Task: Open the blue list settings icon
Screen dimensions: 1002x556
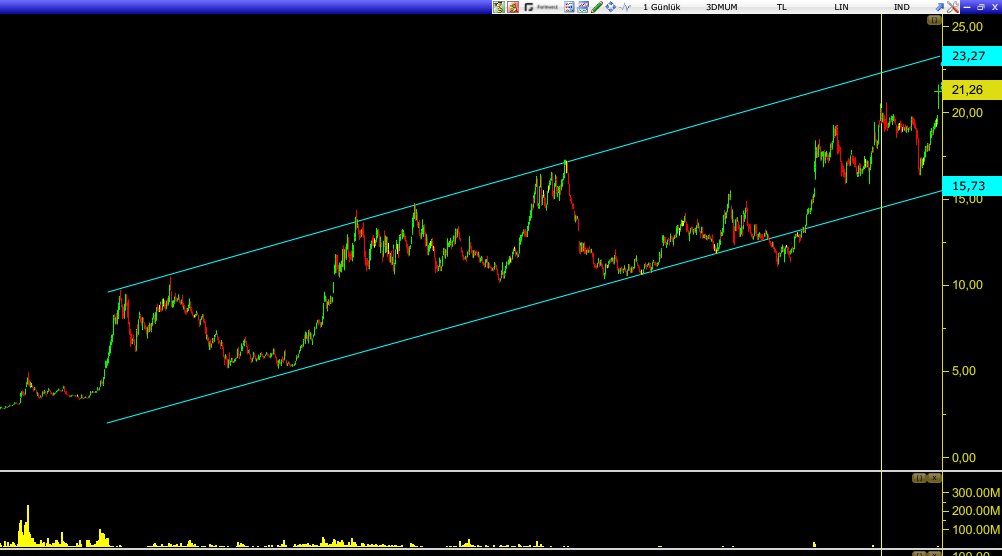Action: (x=569, y=7)
